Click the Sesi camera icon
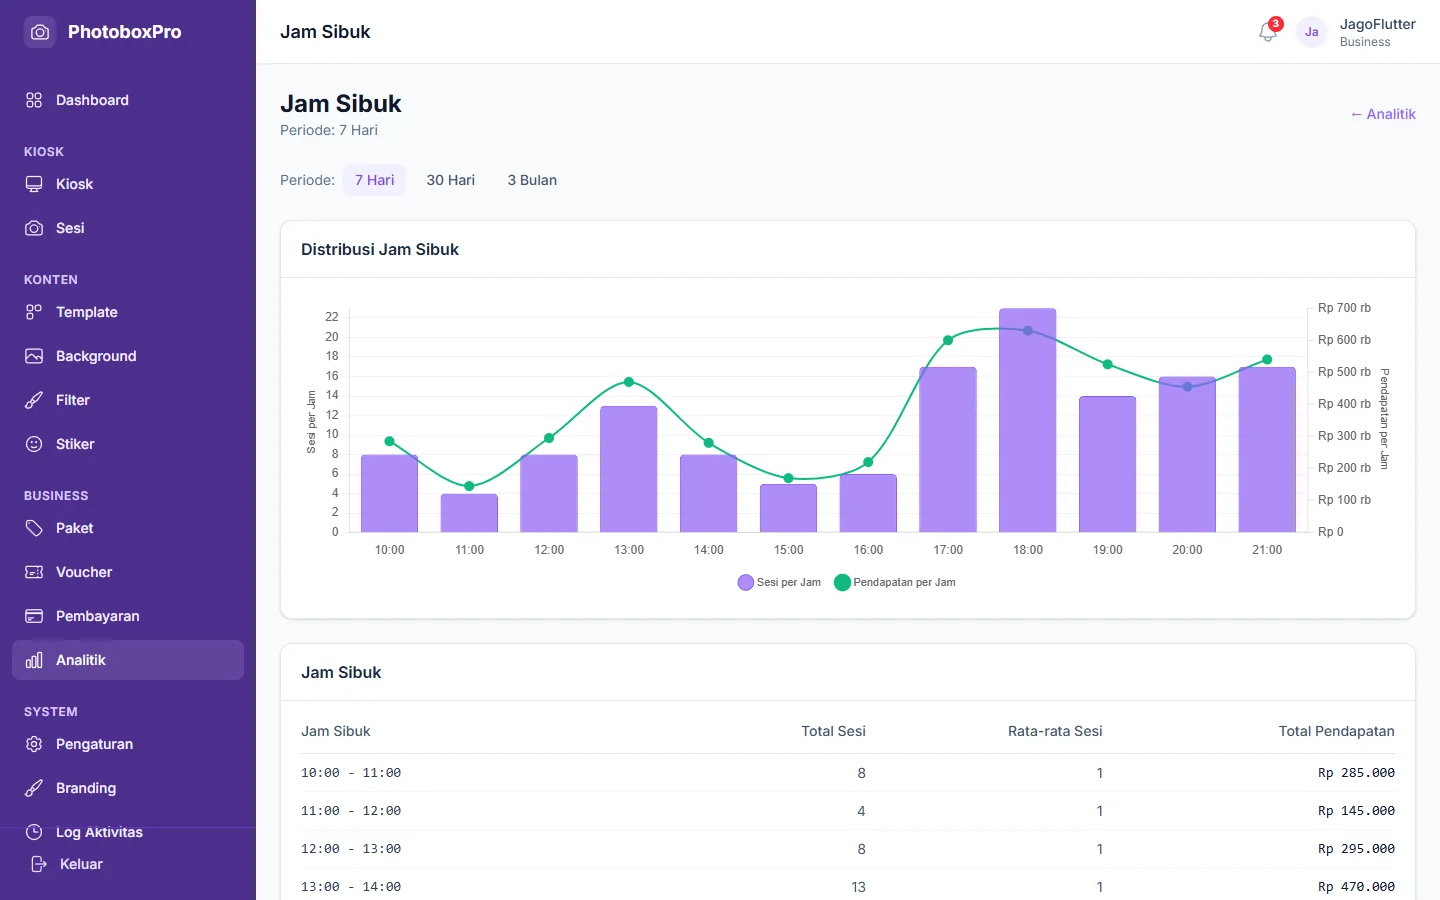 [34, 228]
